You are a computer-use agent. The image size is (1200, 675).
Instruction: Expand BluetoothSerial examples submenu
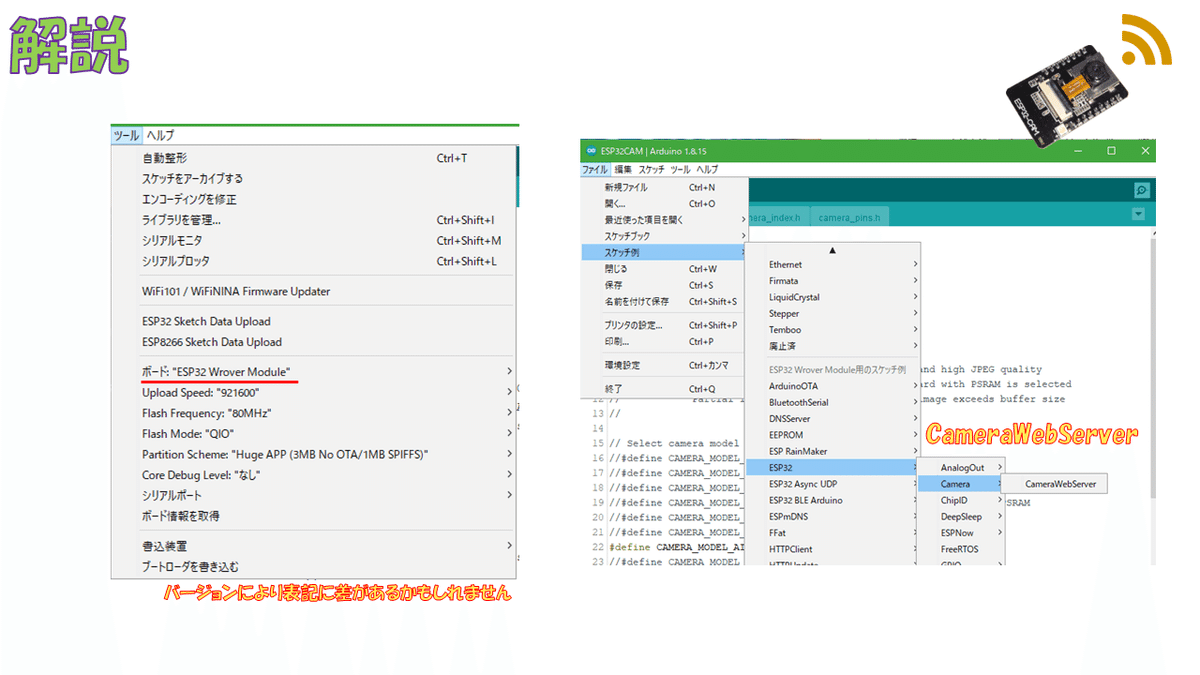[832, 402]
